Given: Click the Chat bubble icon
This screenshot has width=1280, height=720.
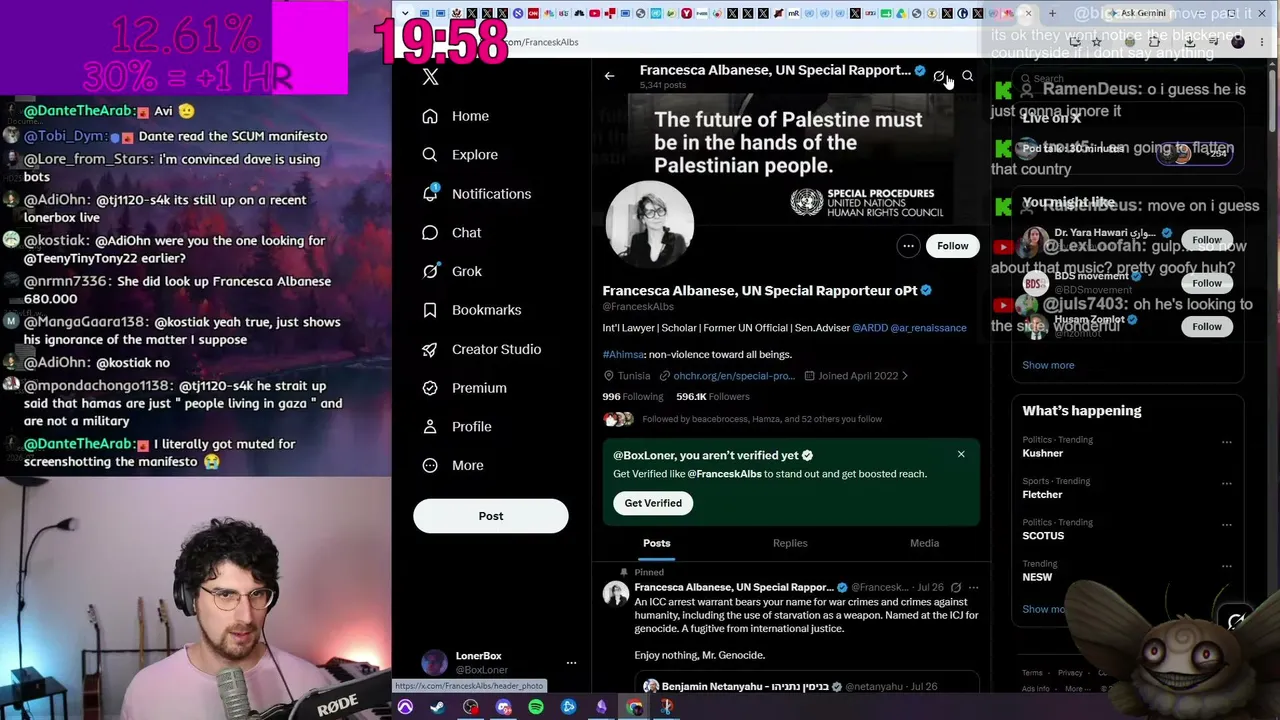Looking at the screenshot, I should pyautogui.click(x=430, y=233).
